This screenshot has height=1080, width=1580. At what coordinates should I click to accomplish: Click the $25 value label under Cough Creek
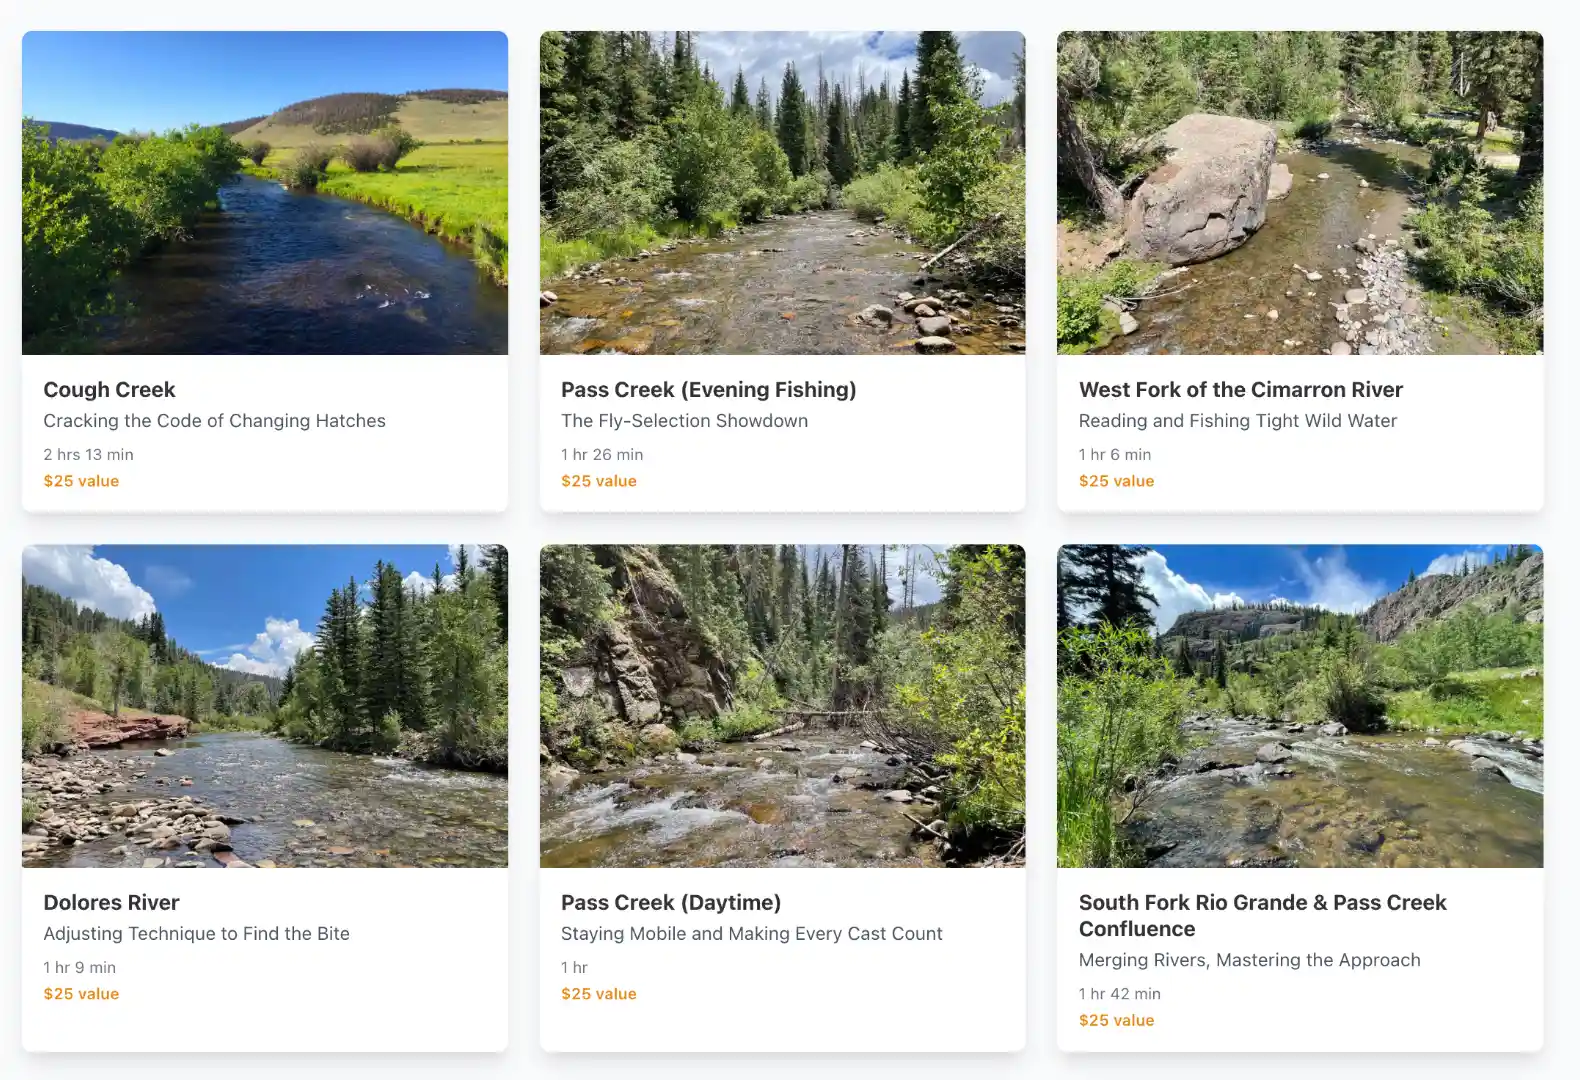pos(81,481)
